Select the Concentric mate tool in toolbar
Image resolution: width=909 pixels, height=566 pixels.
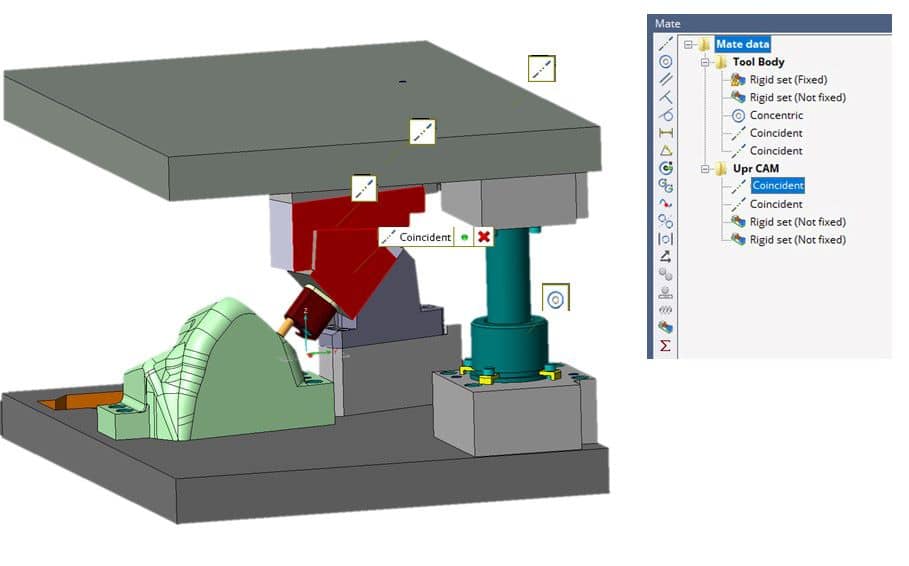coord(665,62)
